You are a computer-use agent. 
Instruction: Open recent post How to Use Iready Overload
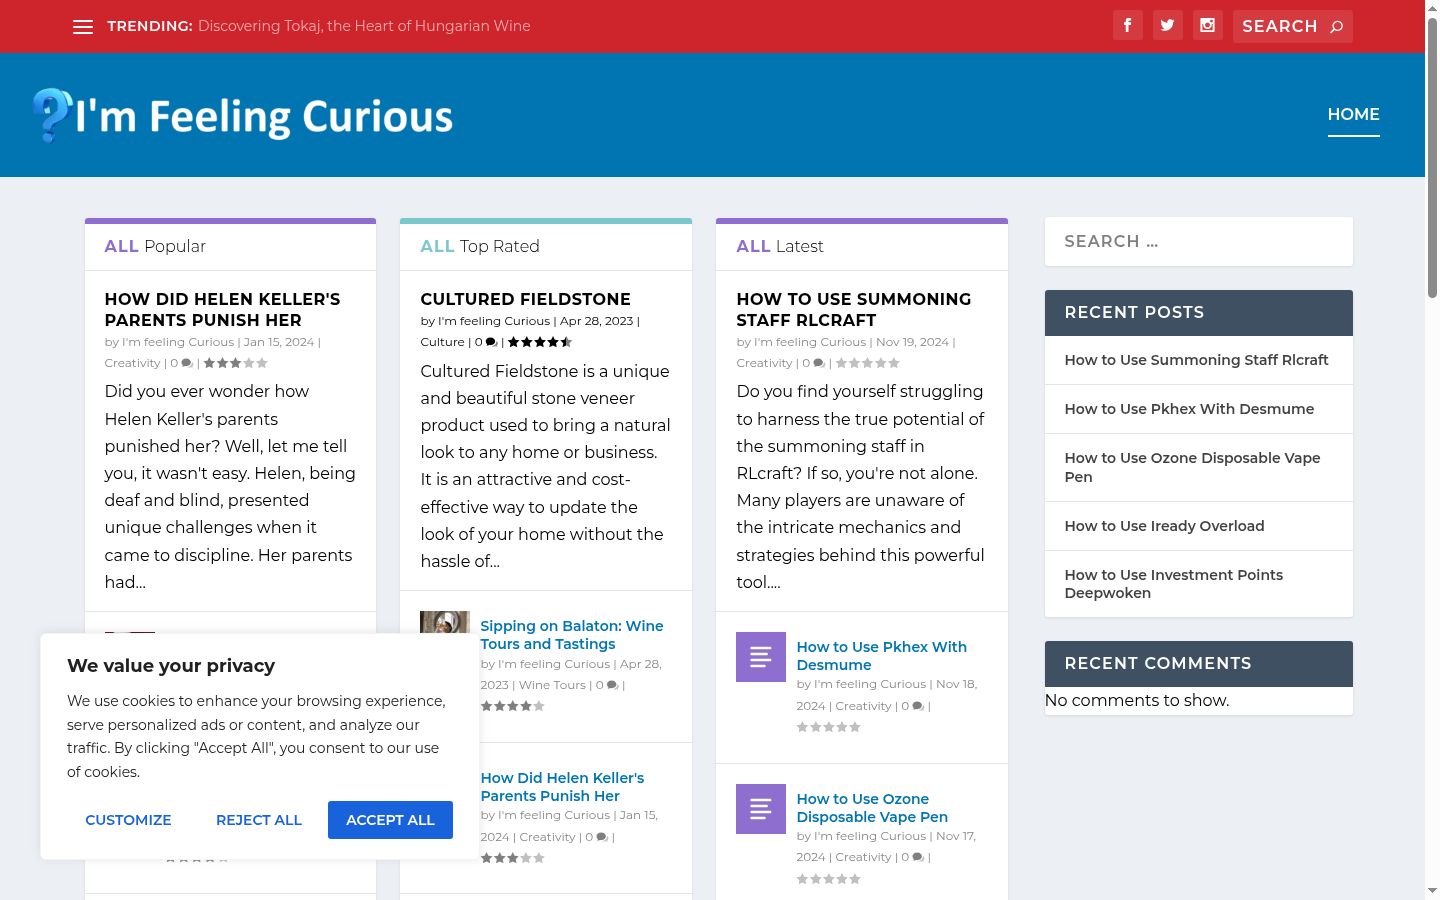(1164, 526)
